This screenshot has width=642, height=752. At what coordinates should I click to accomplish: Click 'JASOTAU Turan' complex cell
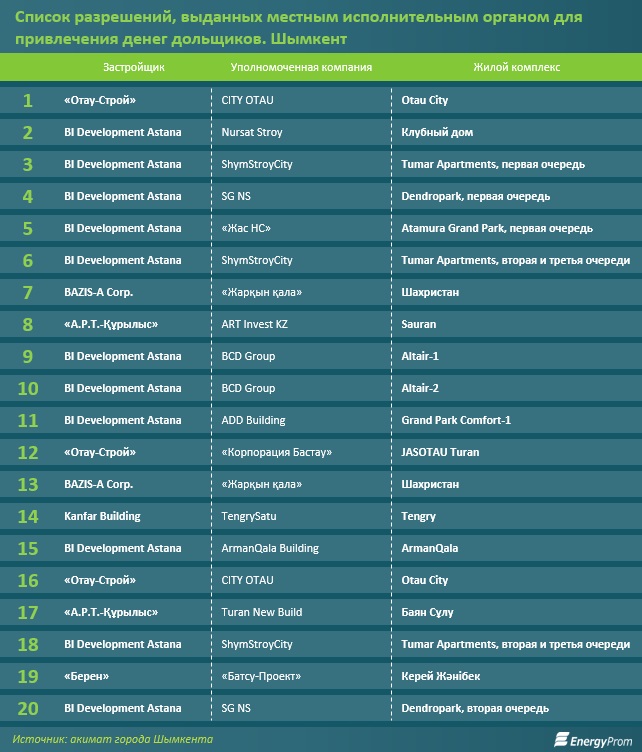(440, 452)
